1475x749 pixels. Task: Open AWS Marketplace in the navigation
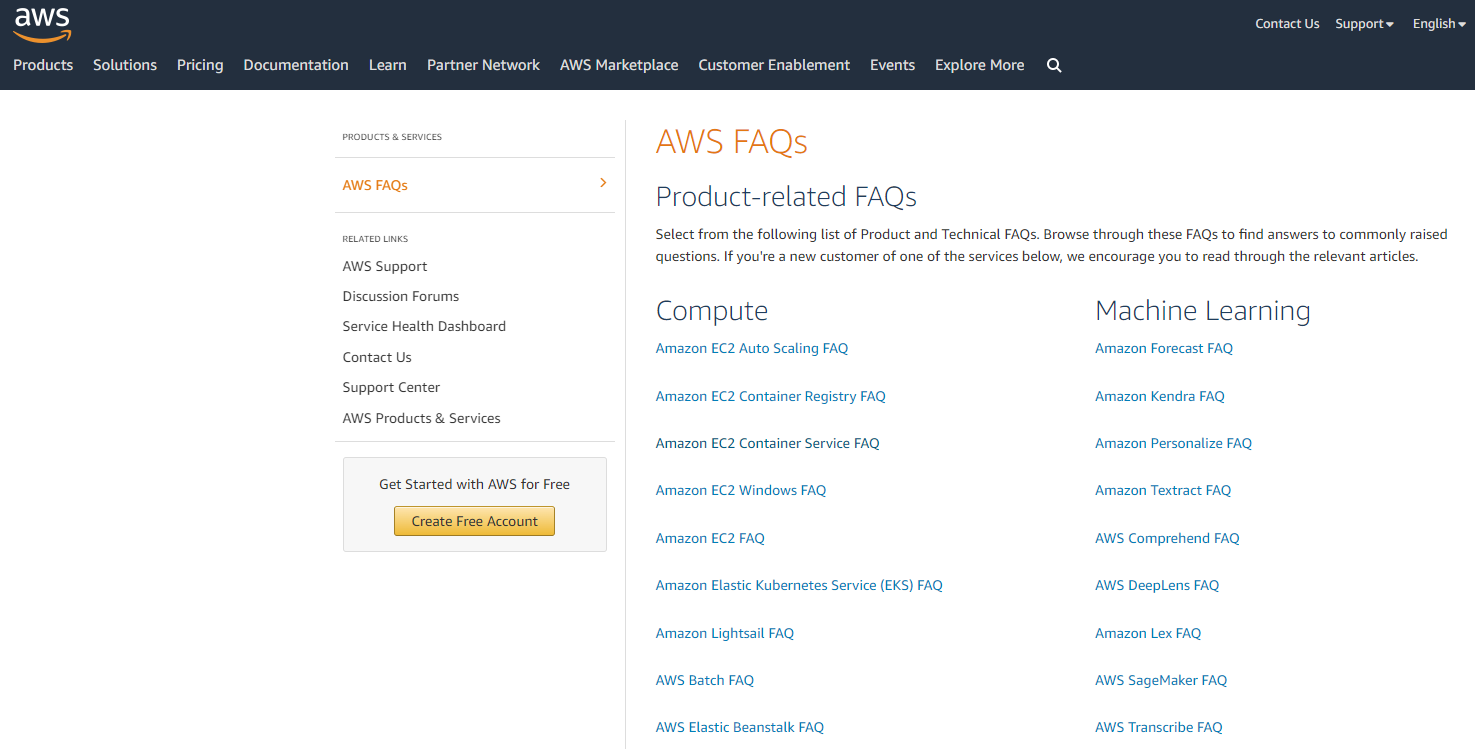[x=619, y=65]
